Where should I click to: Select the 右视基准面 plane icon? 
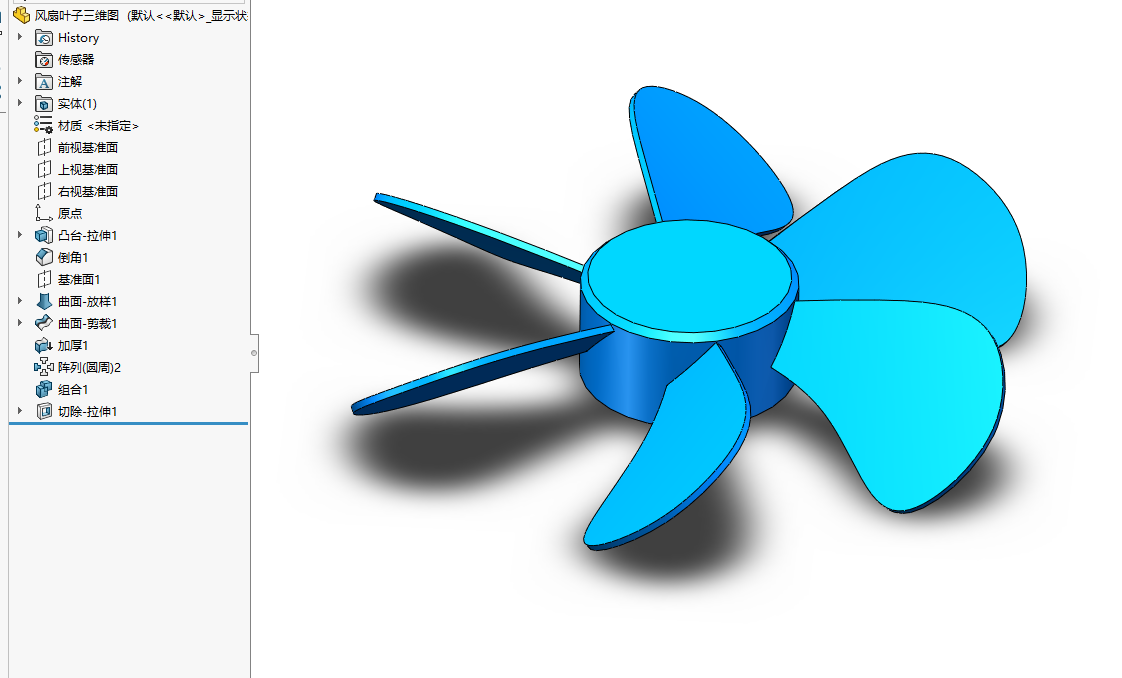[44, 192]
